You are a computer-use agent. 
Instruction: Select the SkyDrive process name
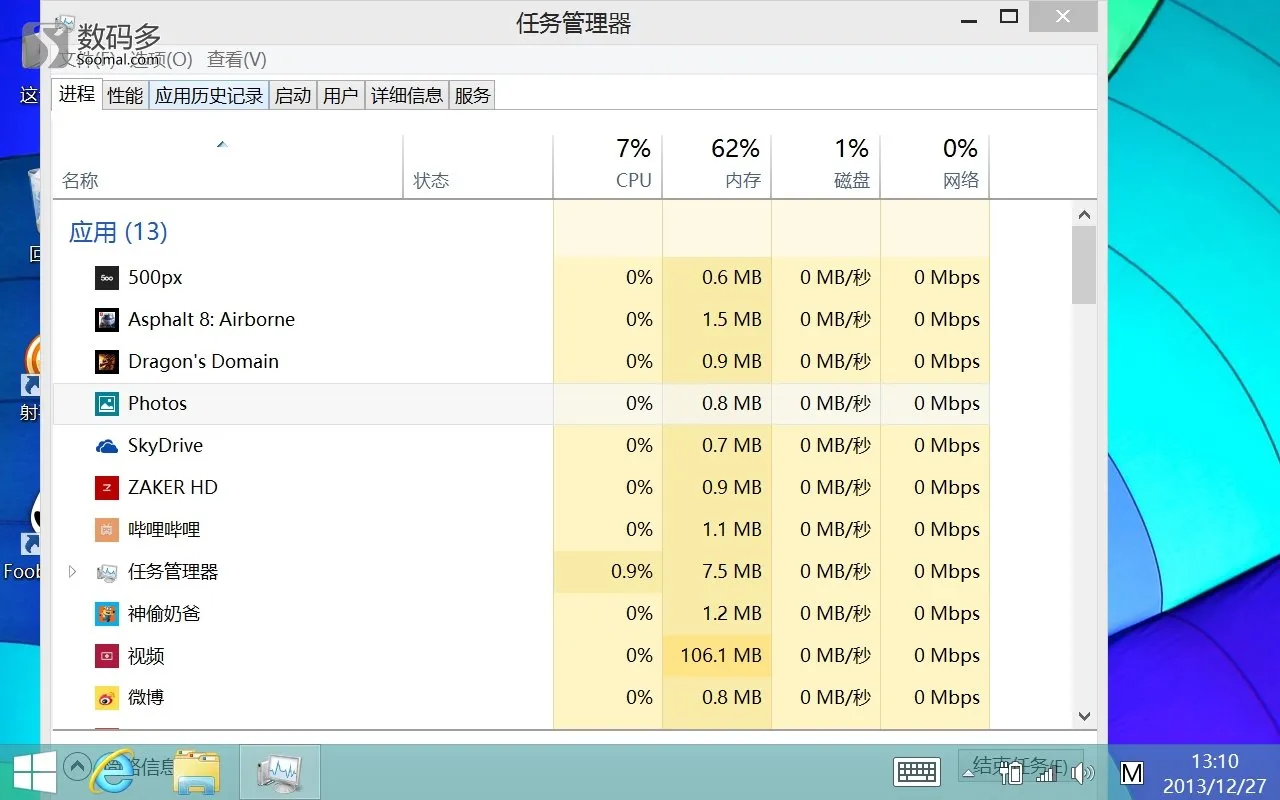point(165,446)
